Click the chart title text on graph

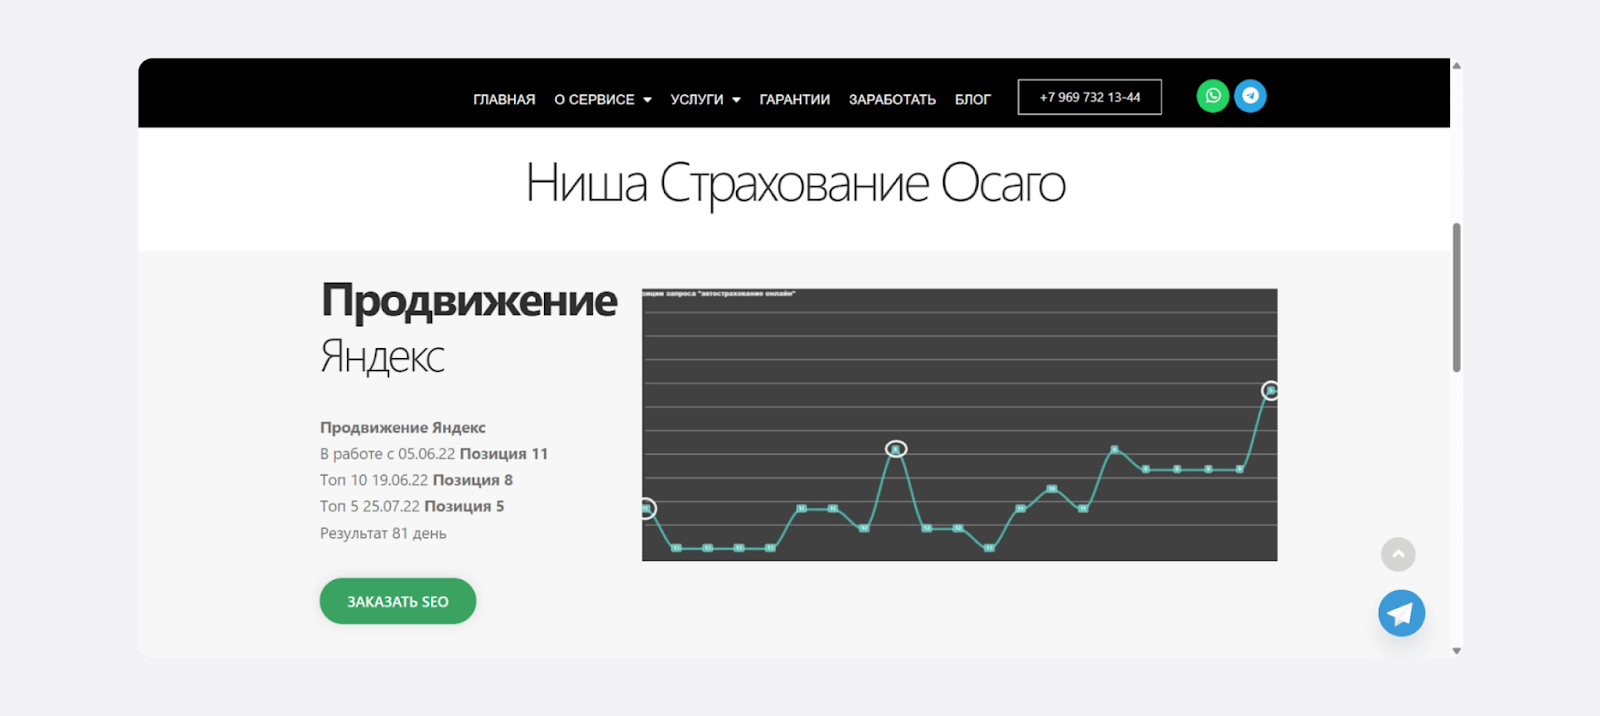[720, 294]
